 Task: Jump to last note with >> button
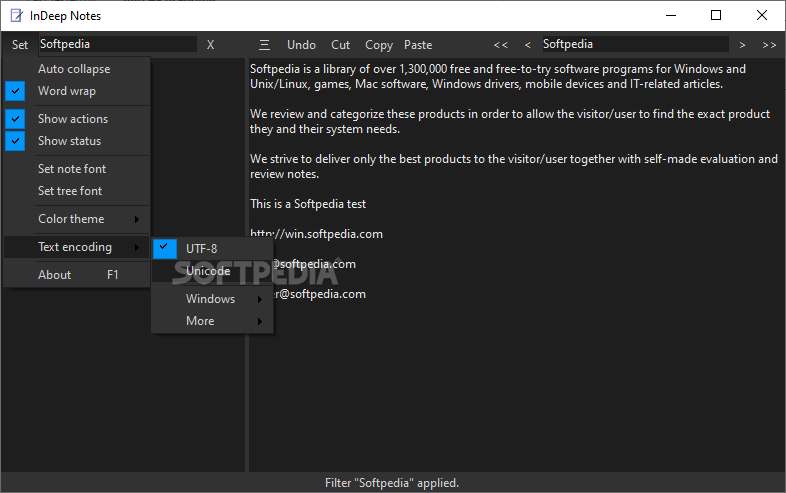click(x=769, y=45)
